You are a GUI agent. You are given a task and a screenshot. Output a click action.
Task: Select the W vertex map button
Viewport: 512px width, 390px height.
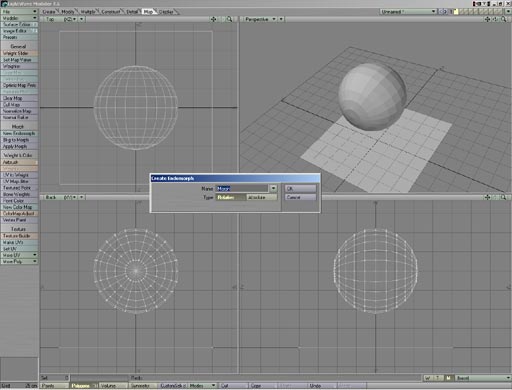point(428,378)
